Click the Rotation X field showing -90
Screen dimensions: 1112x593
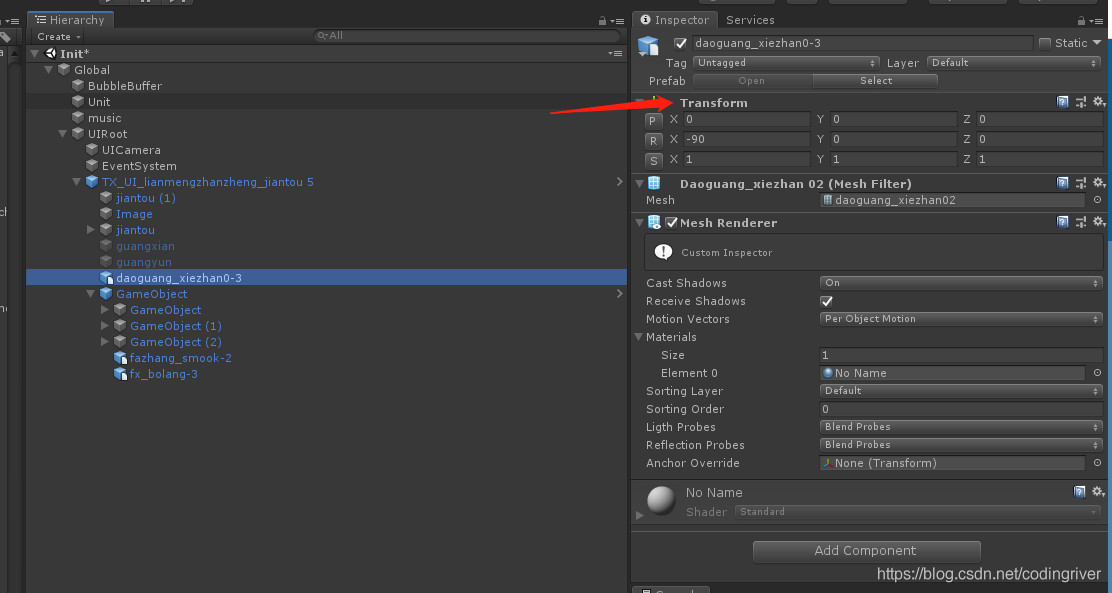(x=745, y=140)
